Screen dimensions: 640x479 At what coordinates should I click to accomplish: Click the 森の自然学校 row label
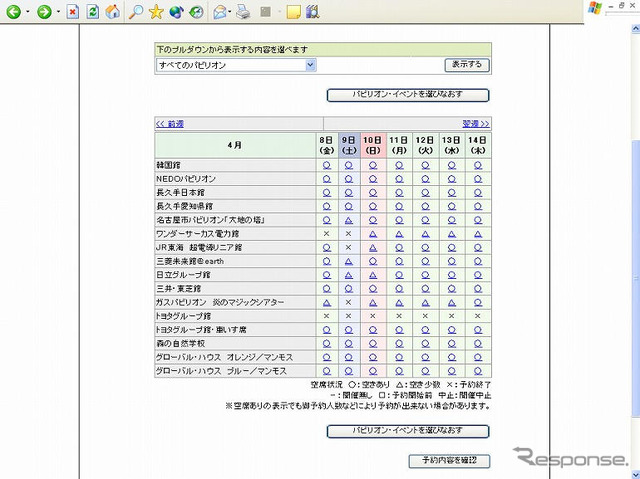(x=180, y=344)
